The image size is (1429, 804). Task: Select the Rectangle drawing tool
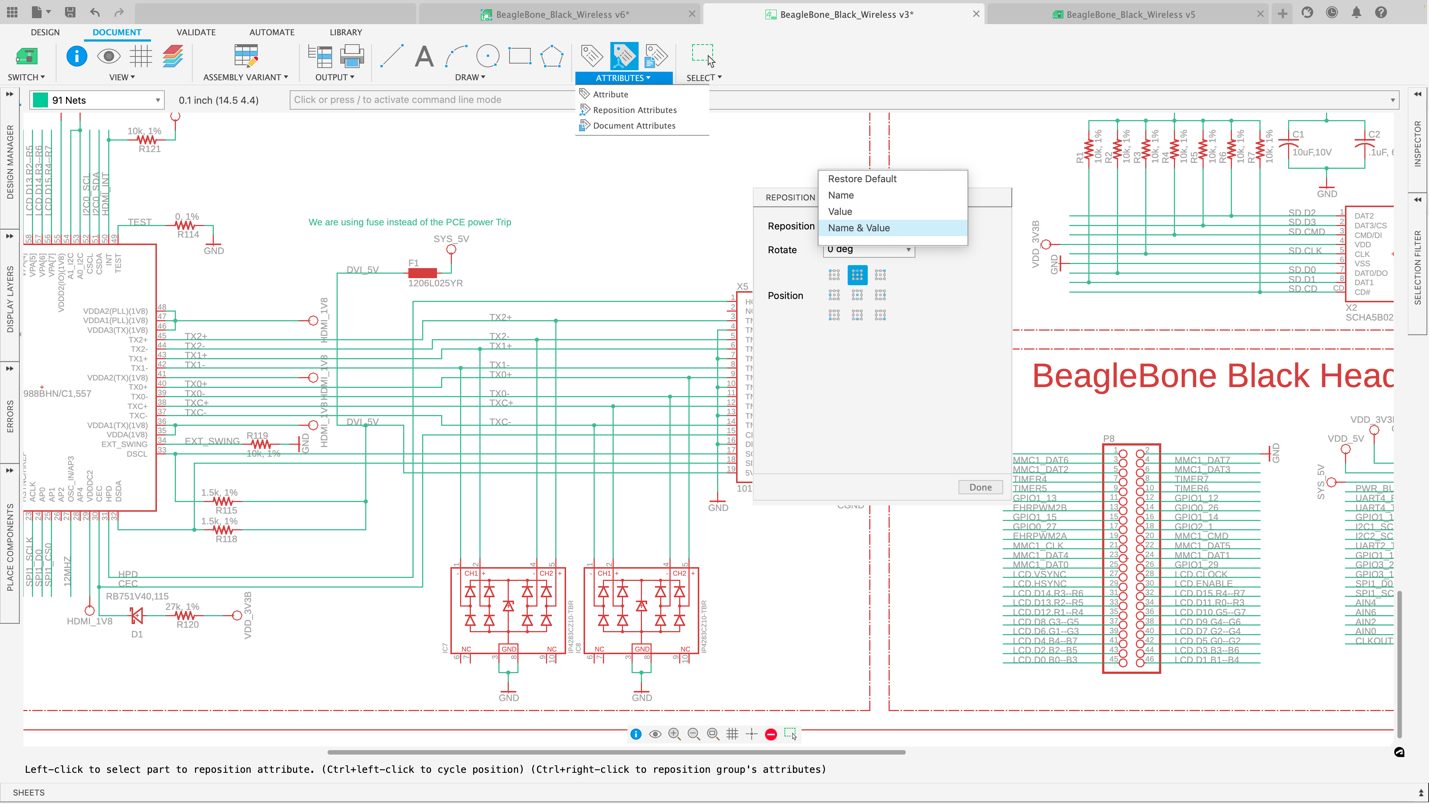pyautogui.click(x=519, y=56)
